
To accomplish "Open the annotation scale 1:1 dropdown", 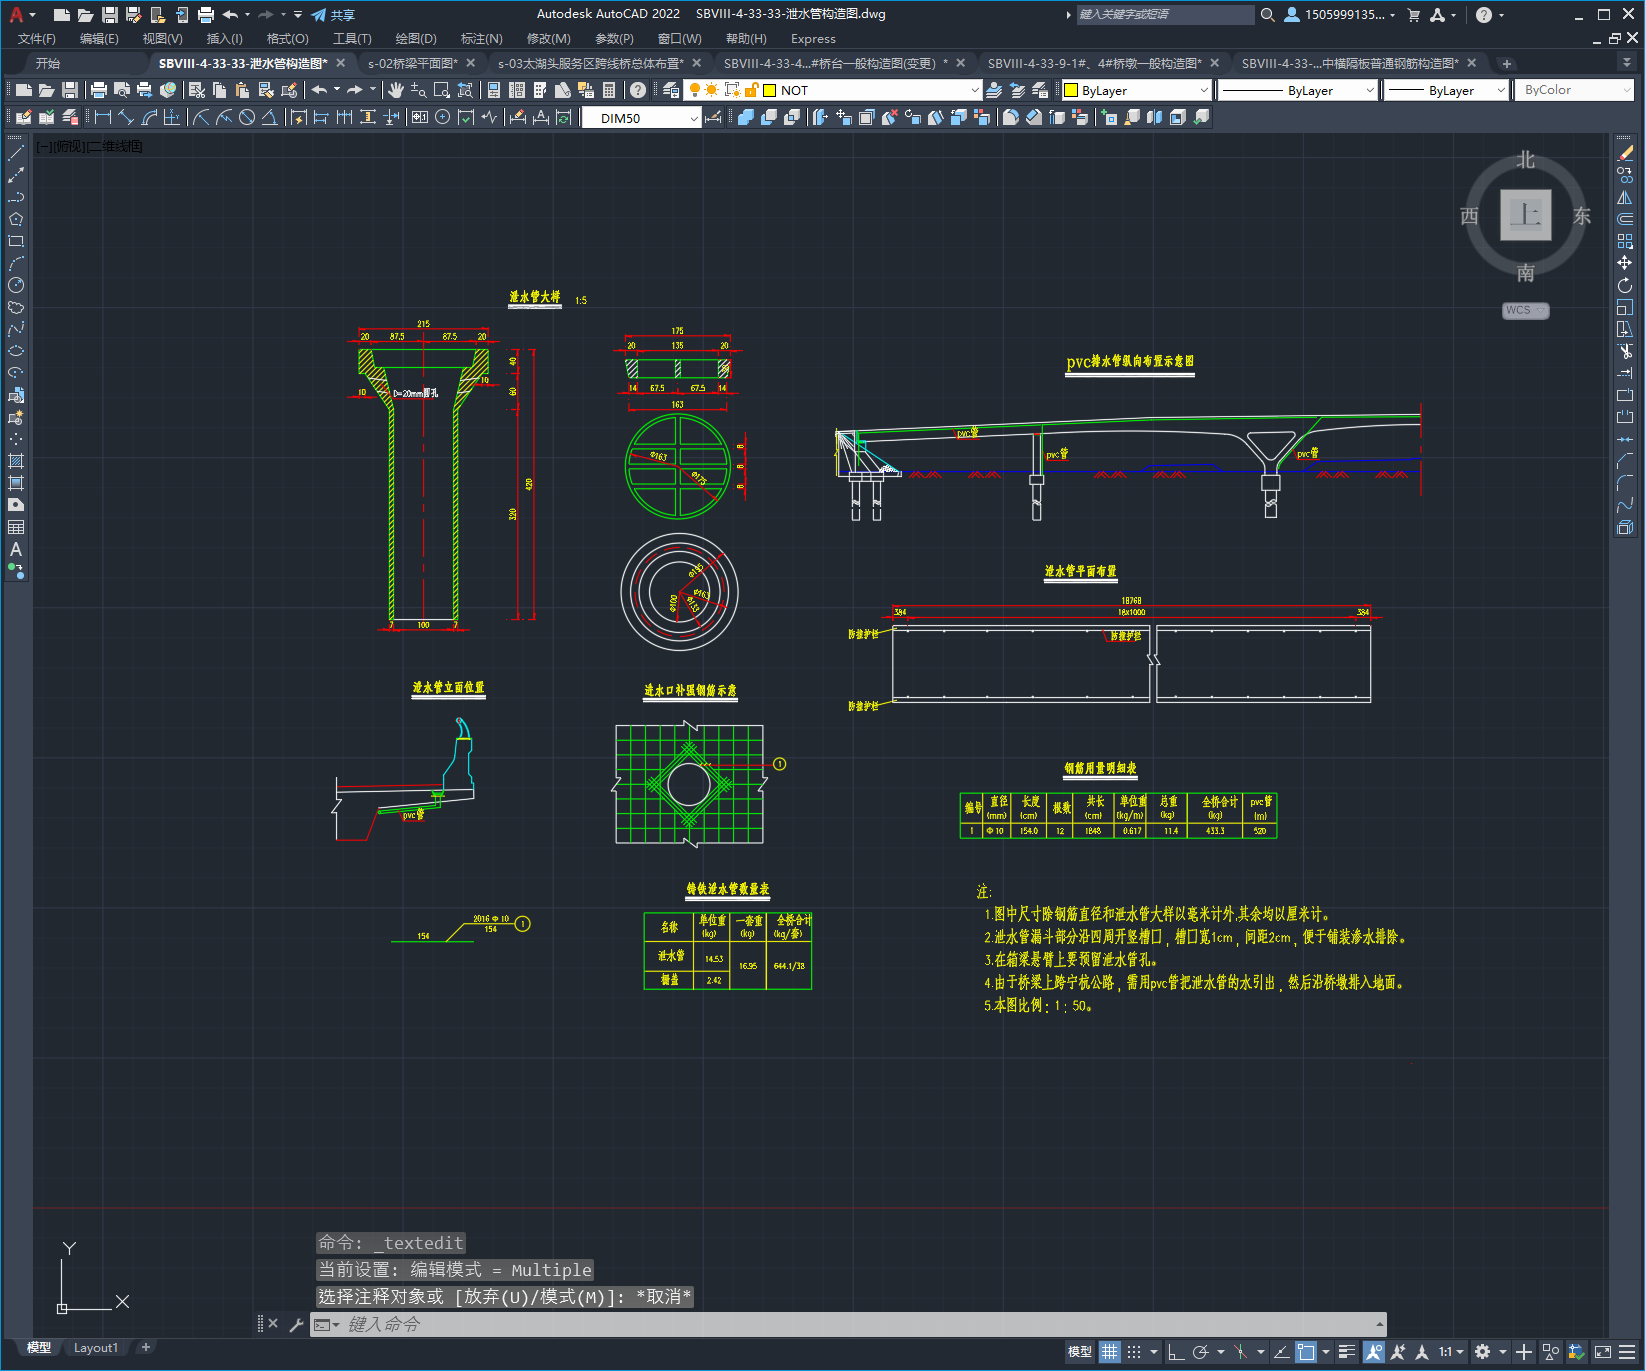I will 1452,1352.
